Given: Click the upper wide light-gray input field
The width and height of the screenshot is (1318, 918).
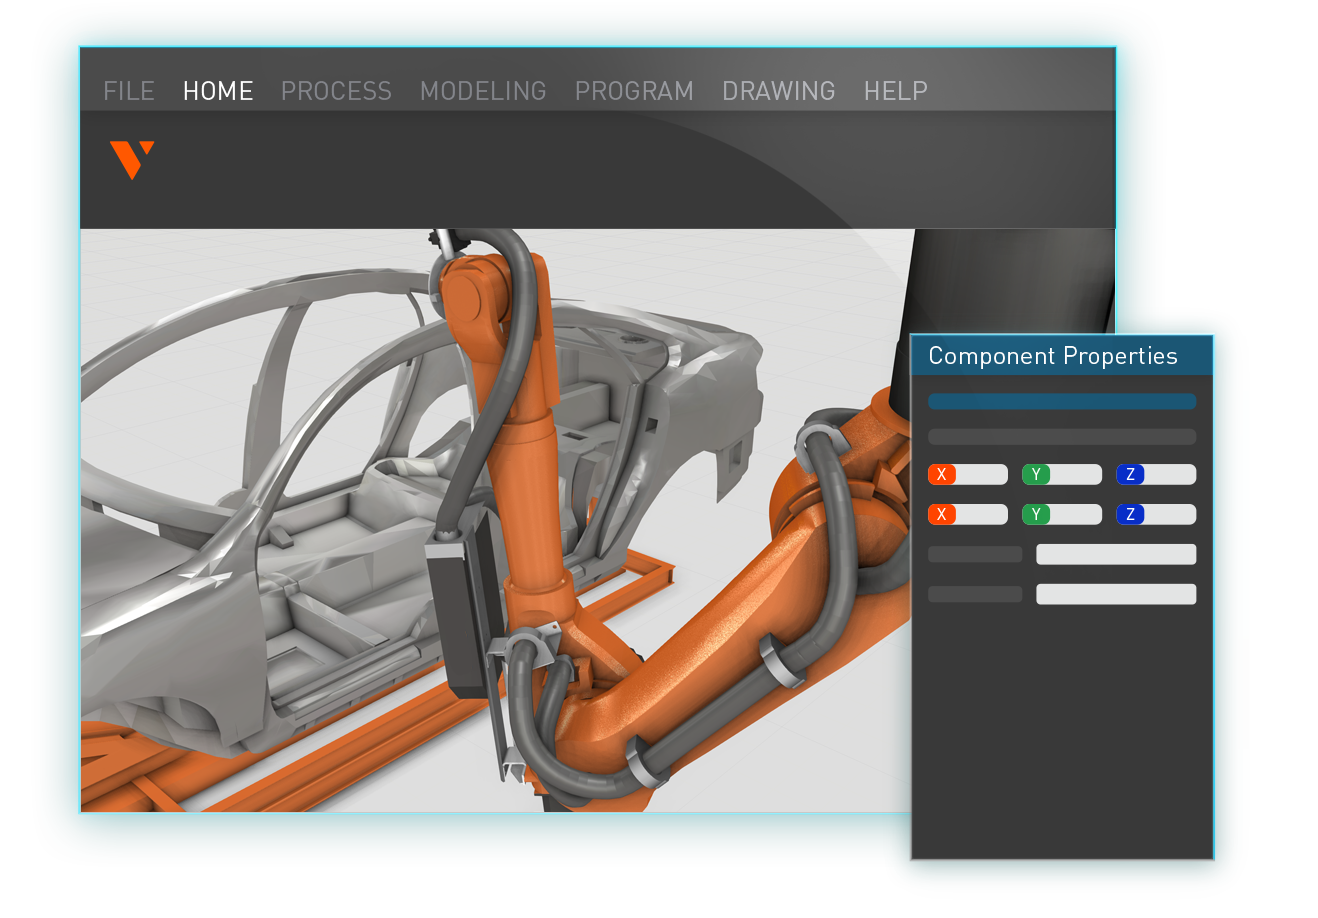Looking at the screenshot, I should click(x=1116, y=554).
